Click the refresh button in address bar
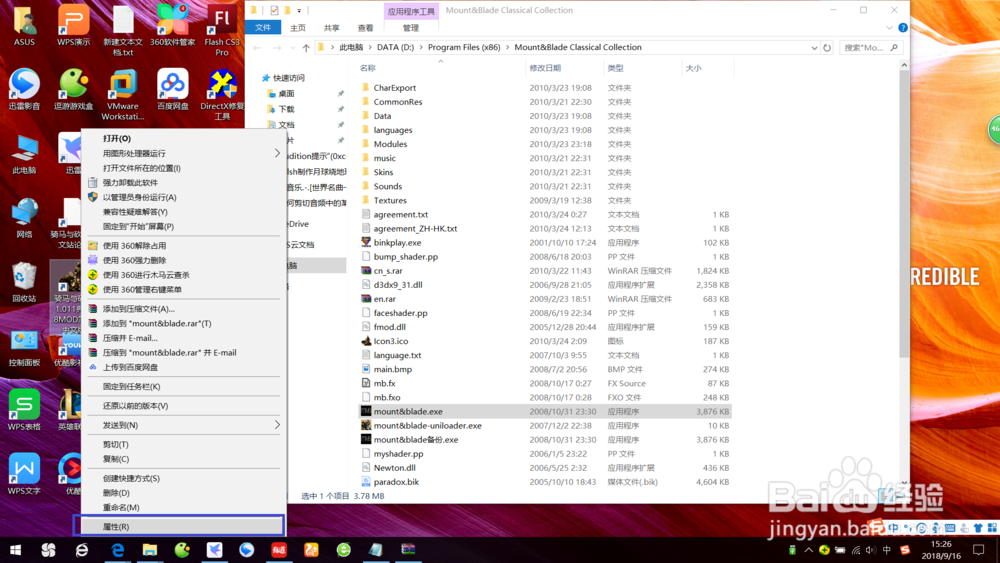The height and width of the screenshot is (563, 1000). coord(827,48)
